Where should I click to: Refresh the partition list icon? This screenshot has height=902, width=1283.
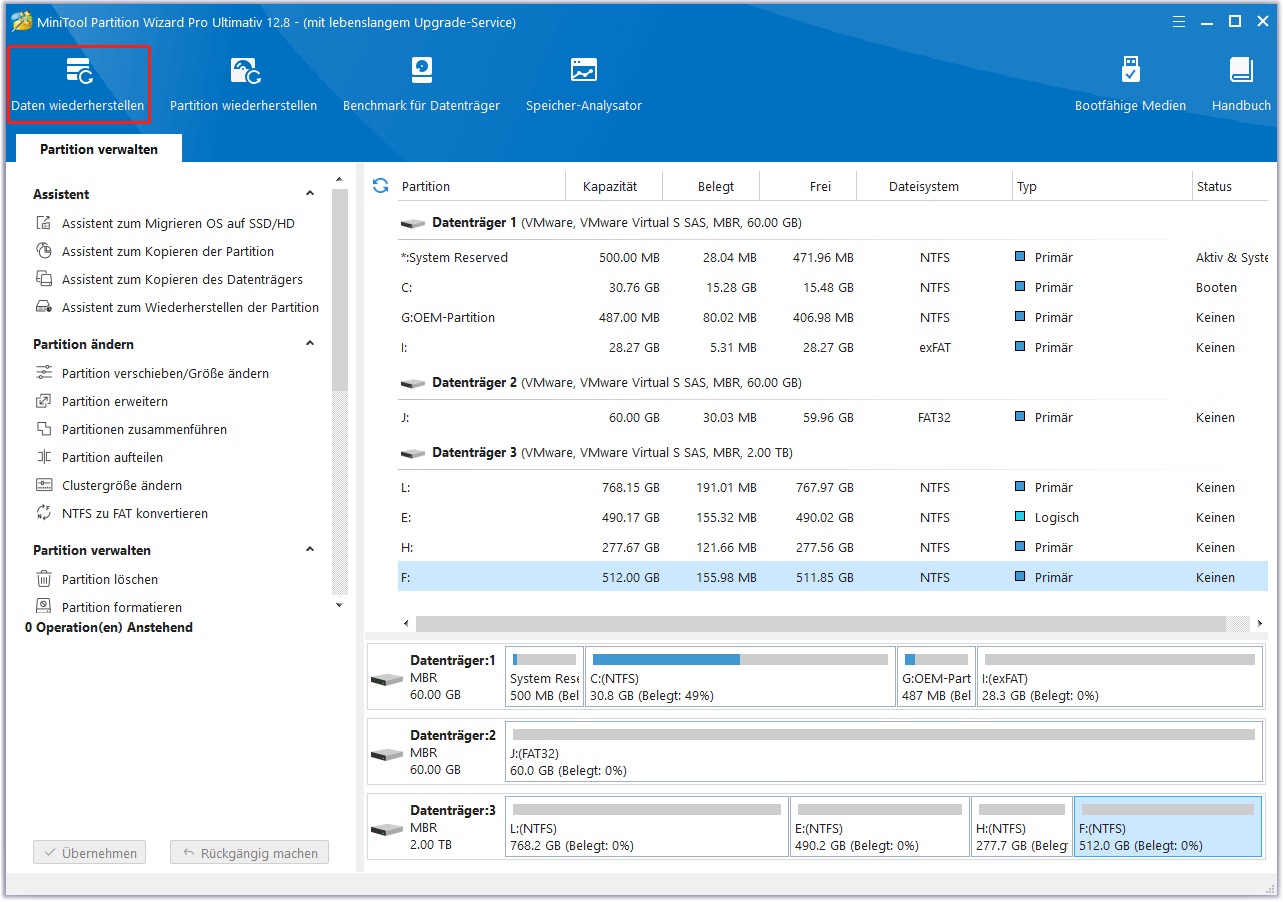pyautogui.click(x=380, y=185)
